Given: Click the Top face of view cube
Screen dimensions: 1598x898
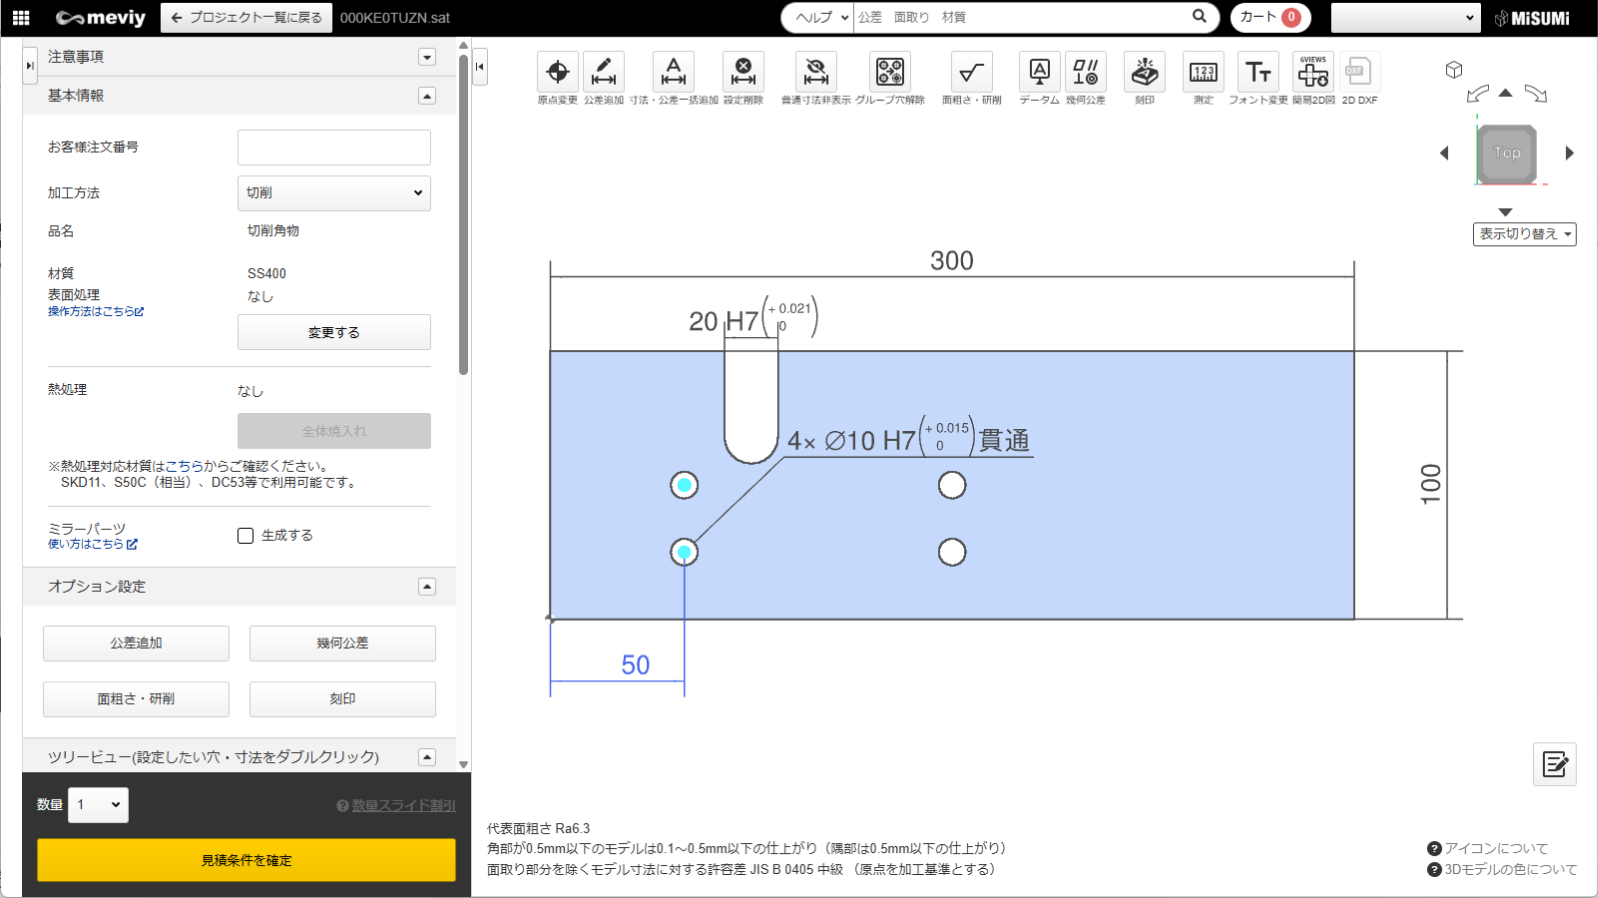Looking at the screenshot, I should coord(1507,153).
